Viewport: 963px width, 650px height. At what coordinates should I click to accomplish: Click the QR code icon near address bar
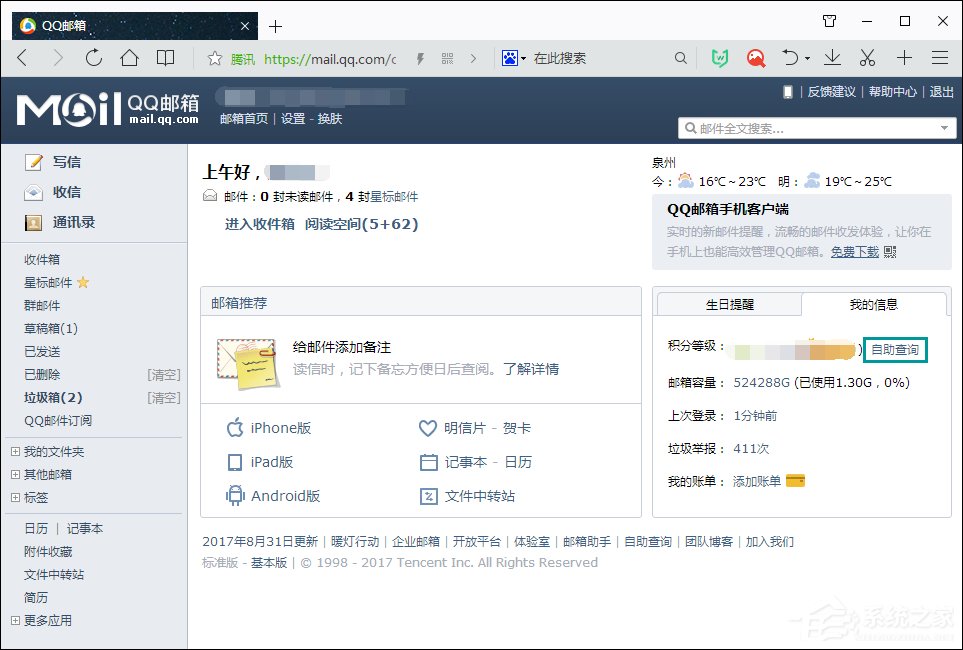446,58
